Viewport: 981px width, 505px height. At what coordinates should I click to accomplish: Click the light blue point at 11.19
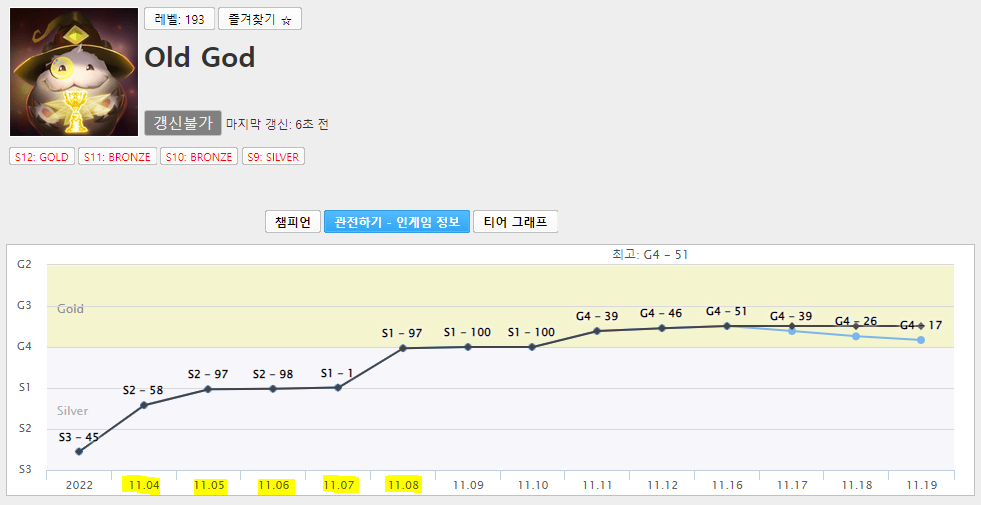(x=921, y=341)
